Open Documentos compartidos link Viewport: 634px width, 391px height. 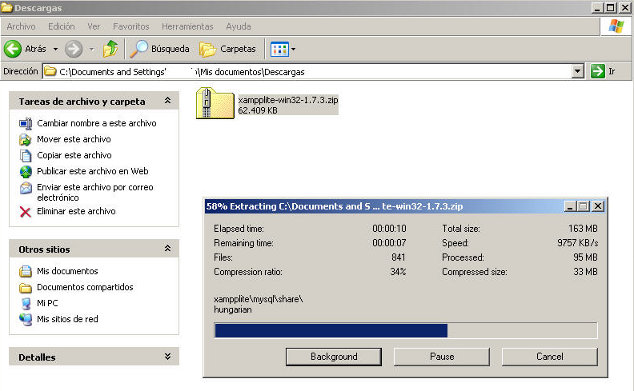85,287
